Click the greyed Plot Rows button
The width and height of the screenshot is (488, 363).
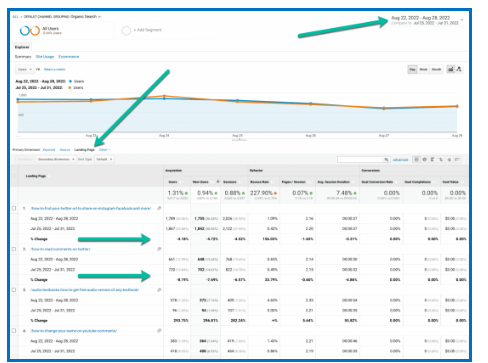click(x=25, y=159)
